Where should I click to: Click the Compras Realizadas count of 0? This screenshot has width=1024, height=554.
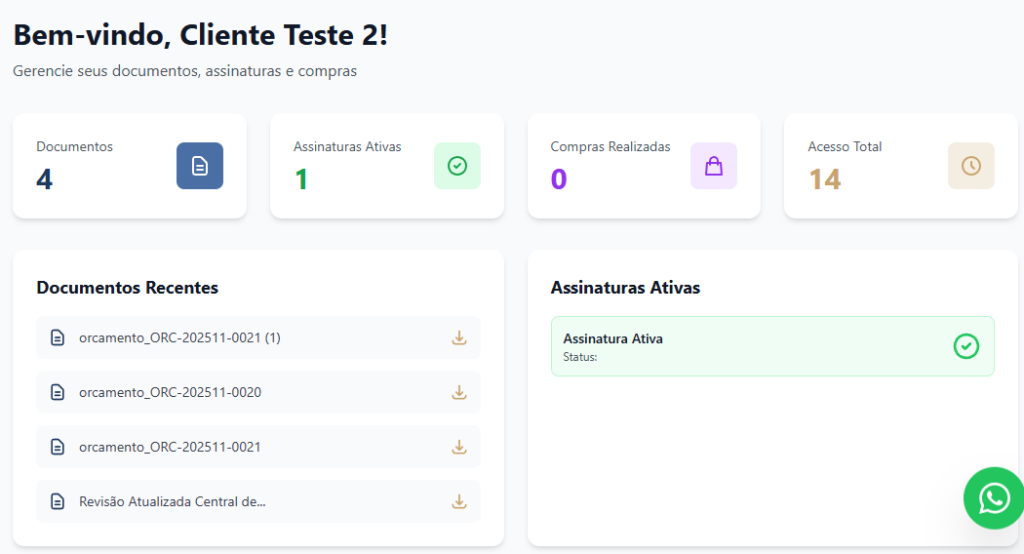[x=558, y=179]
